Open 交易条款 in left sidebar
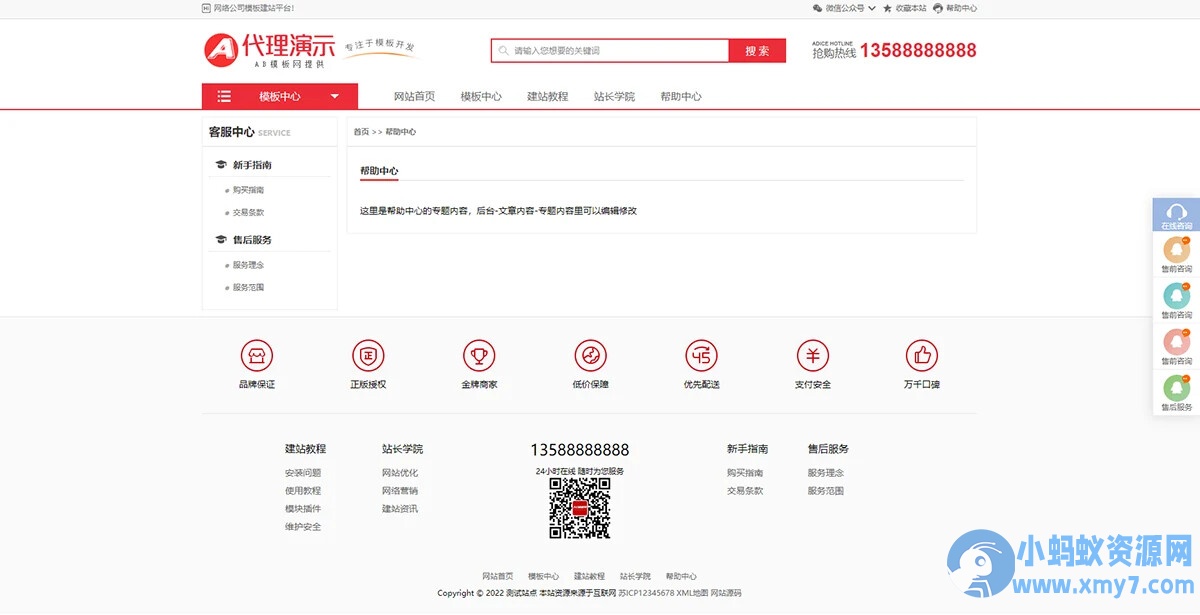 [248, 213]
